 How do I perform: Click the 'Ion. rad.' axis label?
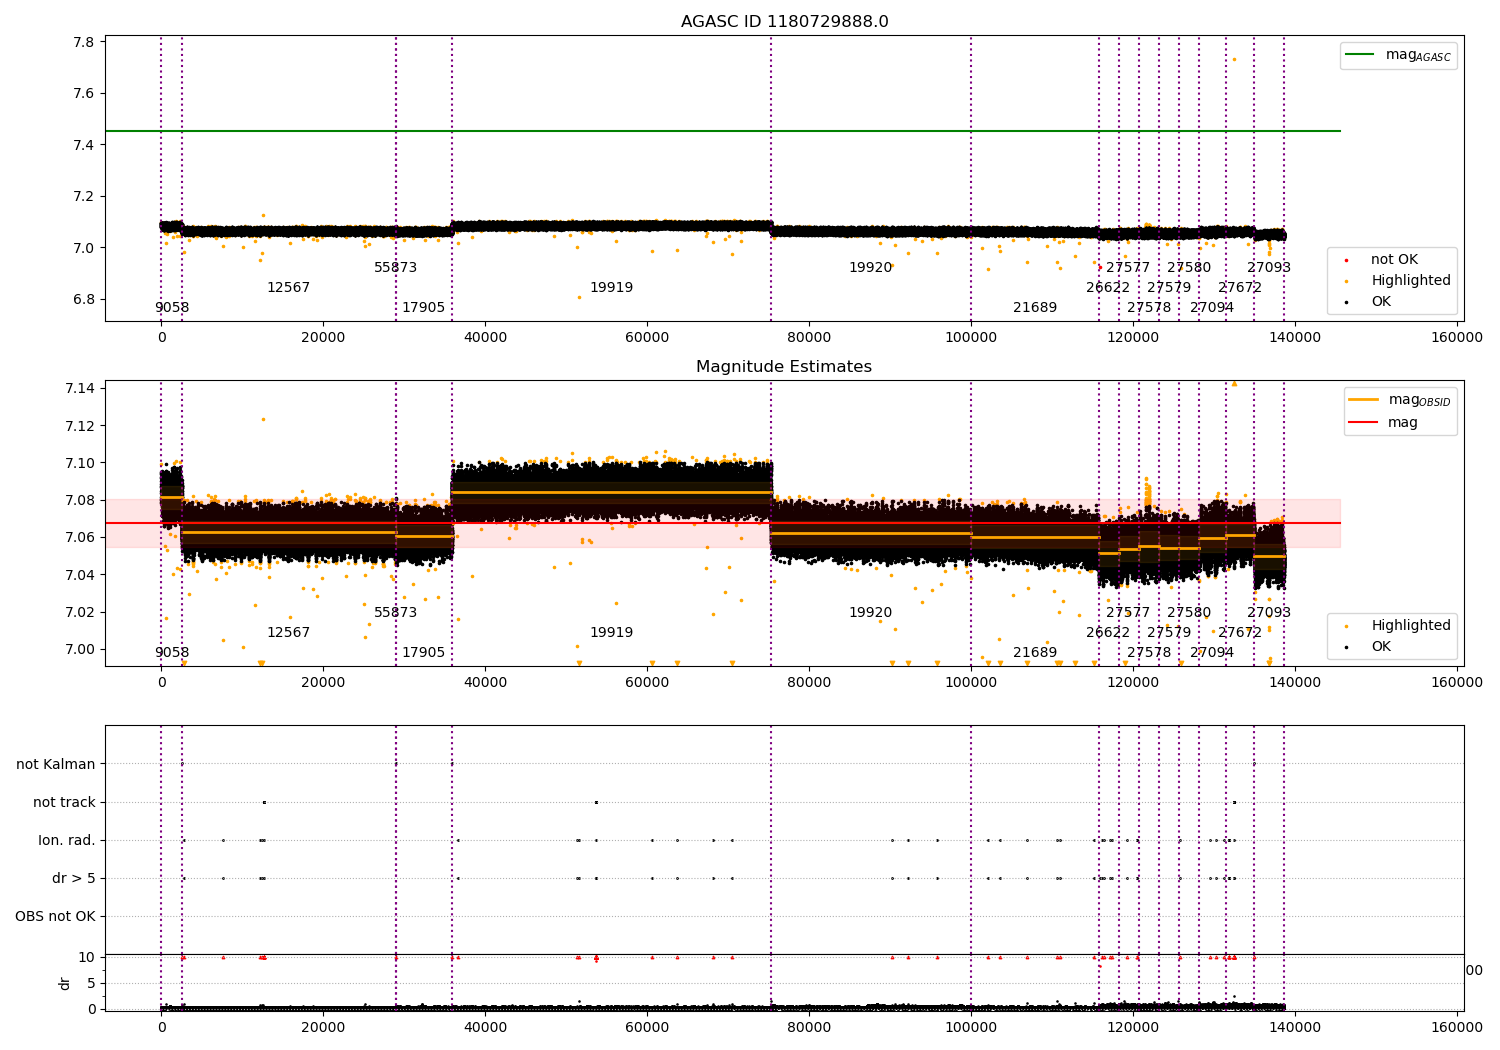(67, 841)
